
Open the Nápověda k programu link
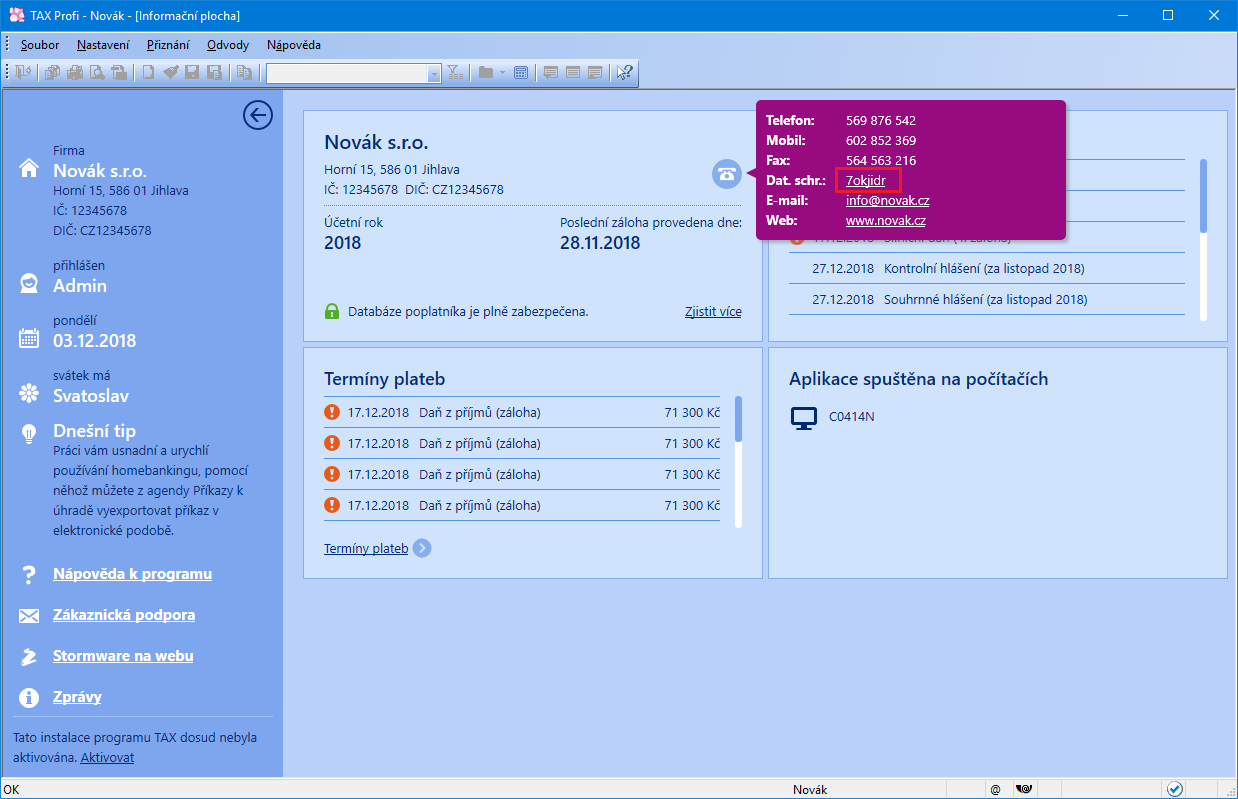click(132, 574)
